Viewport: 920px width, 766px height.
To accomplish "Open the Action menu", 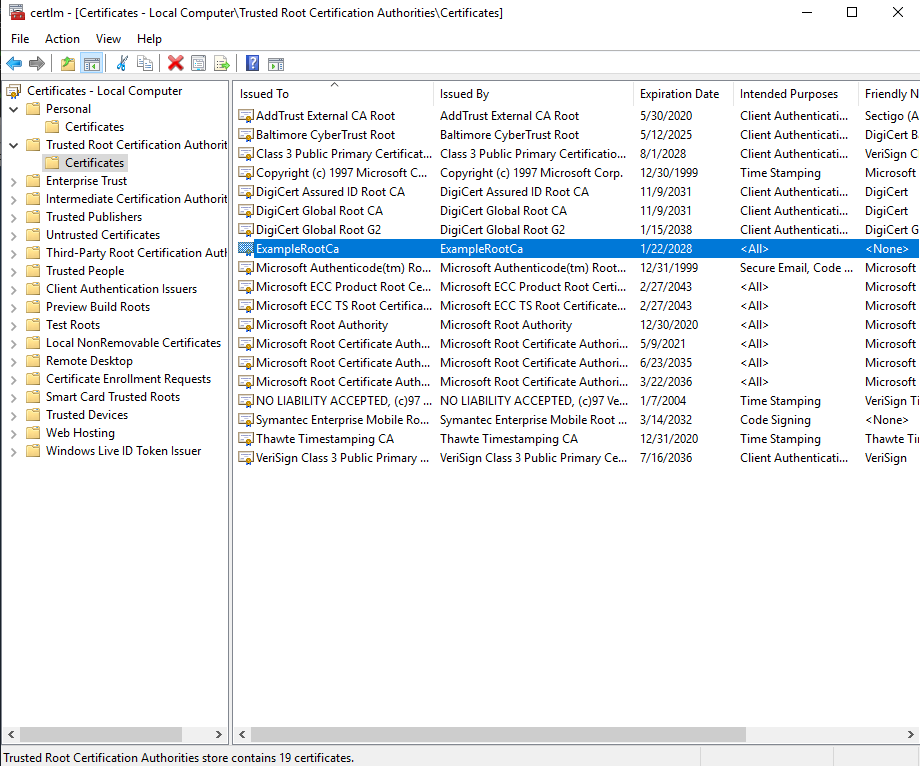I will 62,38.
